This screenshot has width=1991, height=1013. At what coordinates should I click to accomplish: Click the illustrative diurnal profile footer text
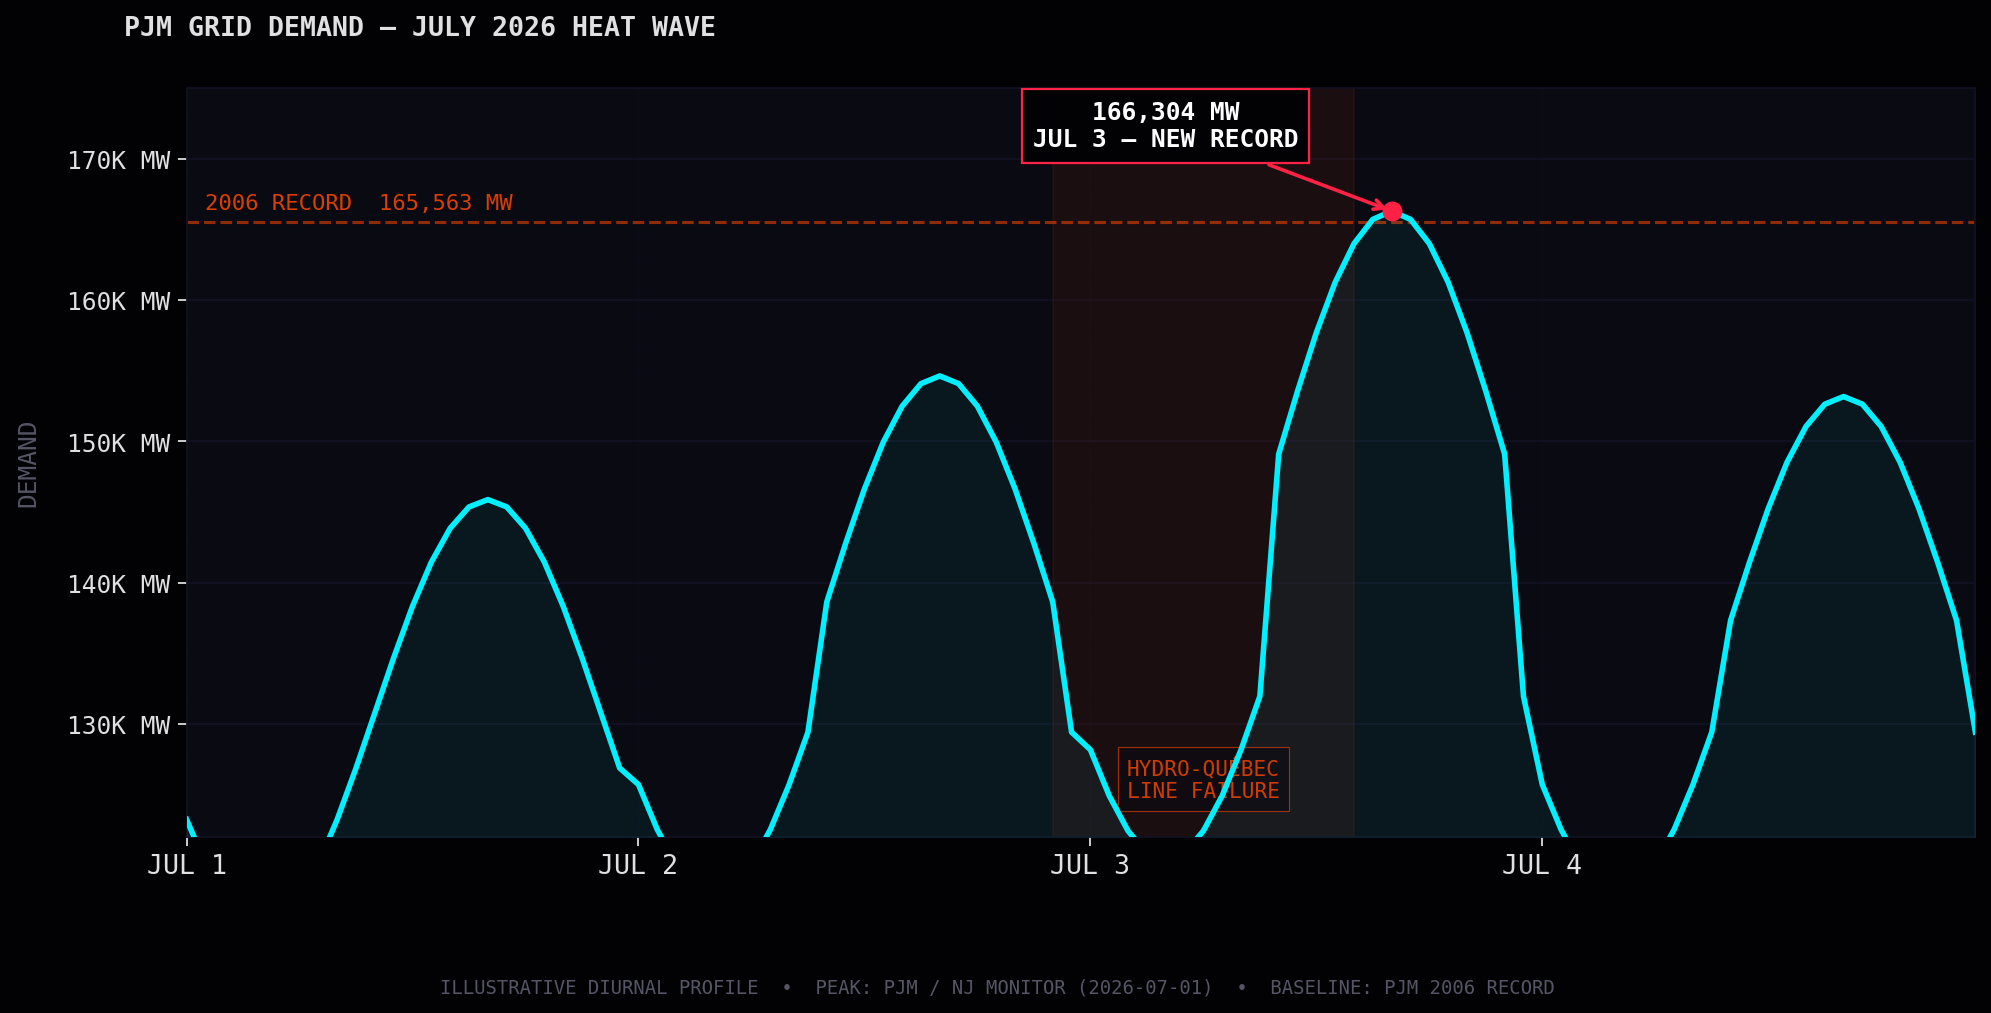click(997, 988)
